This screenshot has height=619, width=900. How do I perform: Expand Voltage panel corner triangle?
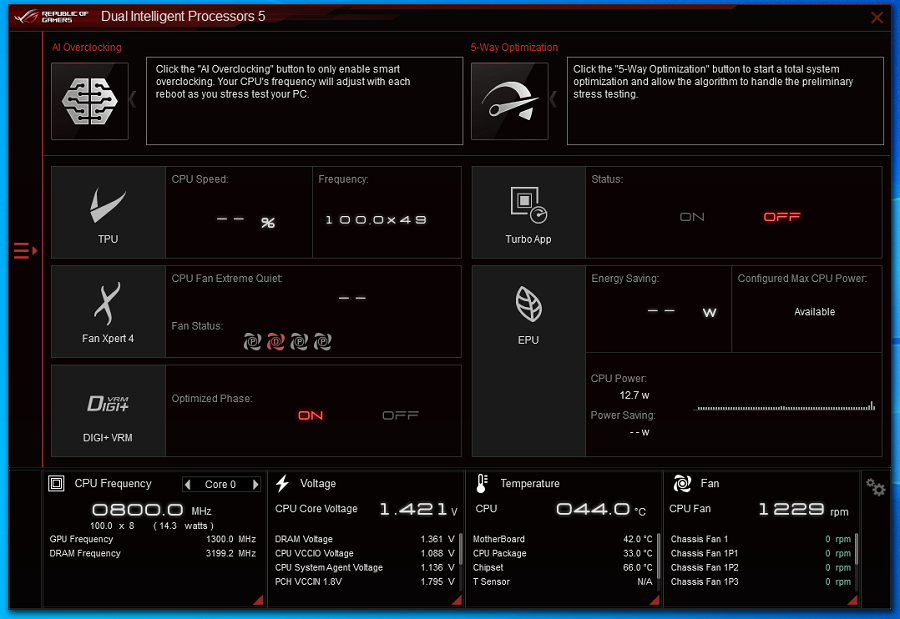(457, 600)
